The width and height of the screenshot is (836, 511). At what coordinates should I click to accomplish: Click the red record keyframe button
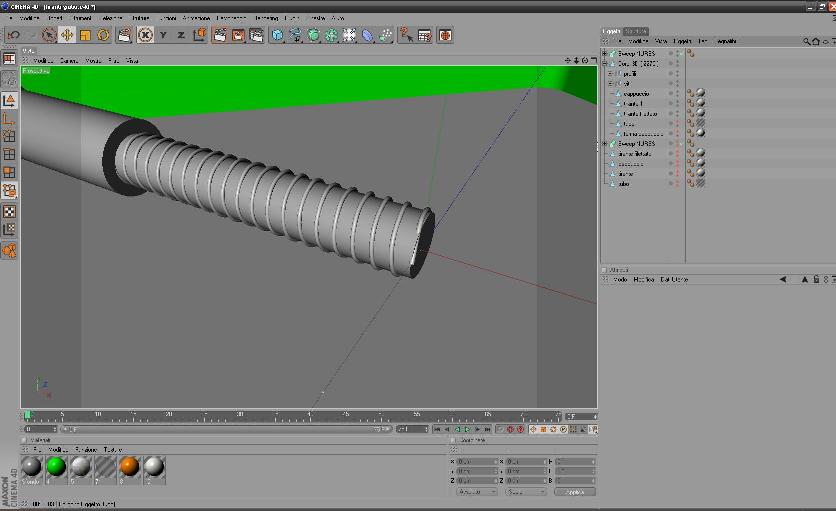click(510, 429)
